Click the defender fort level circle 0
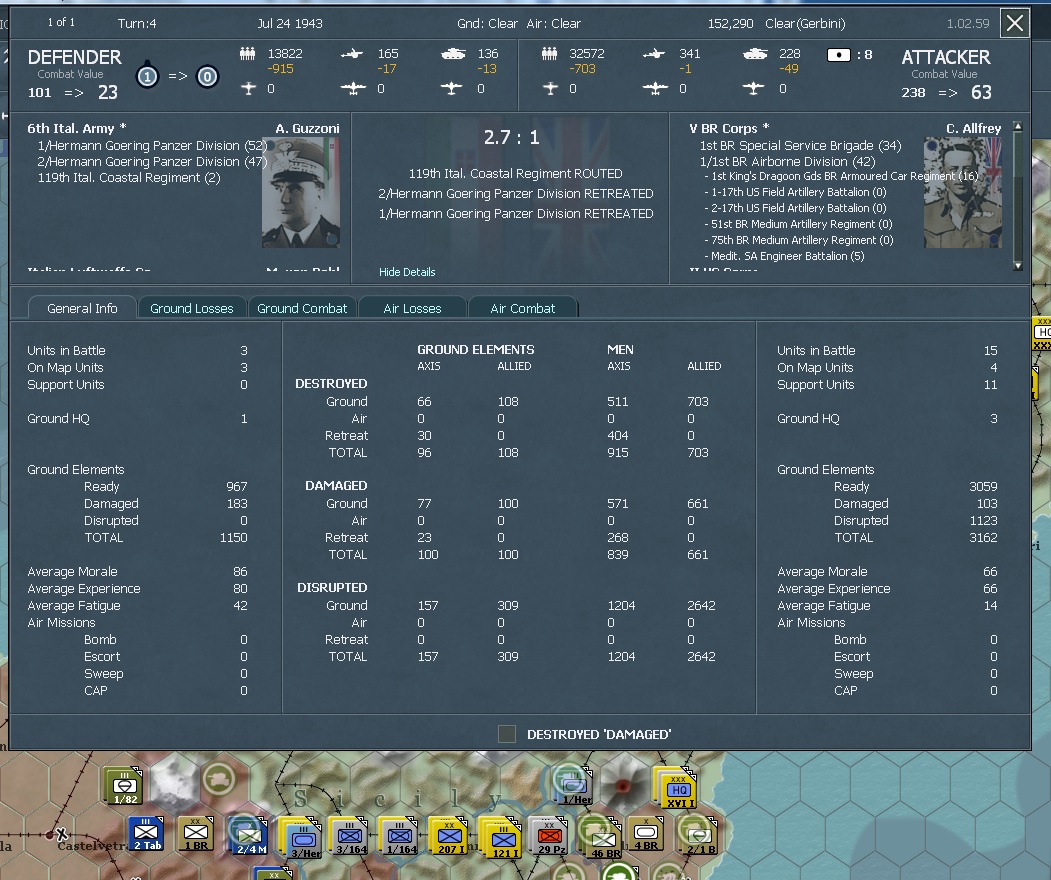1051x880 pixels. pyautogui.click(x=207, y=77)
